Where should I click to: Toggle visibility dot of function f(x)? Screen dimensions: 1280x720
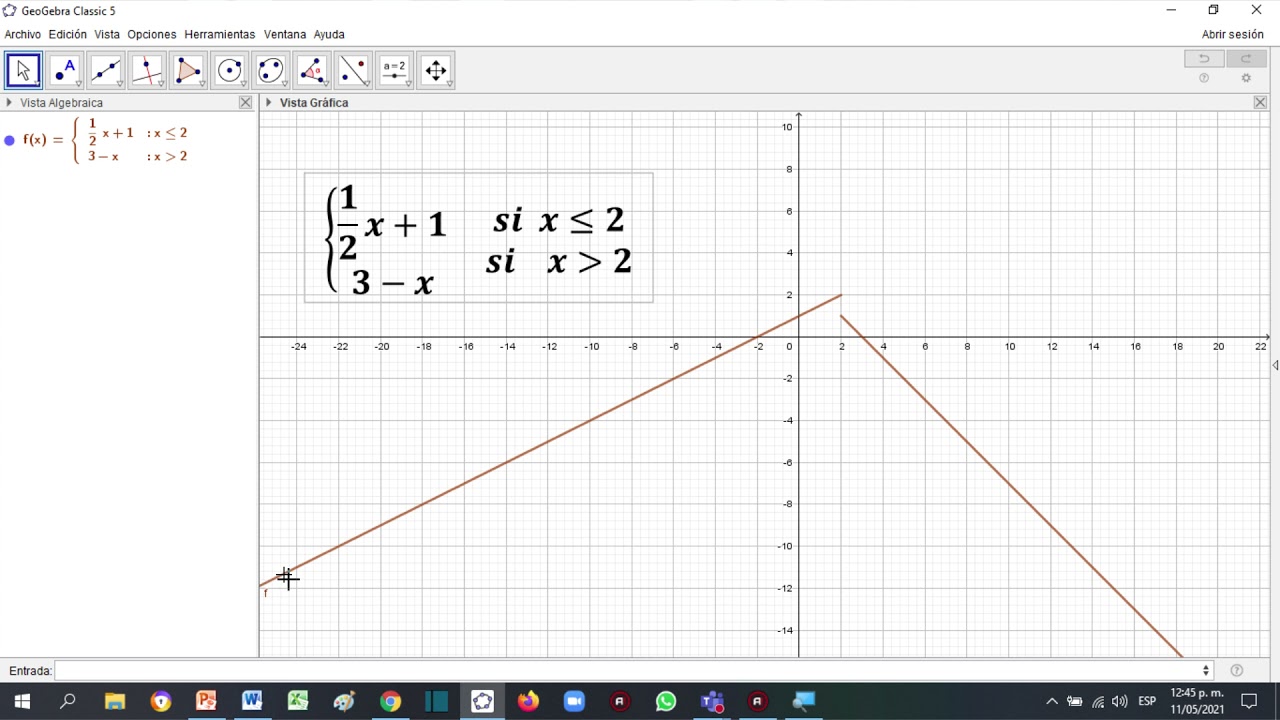(x=10, y=140)
